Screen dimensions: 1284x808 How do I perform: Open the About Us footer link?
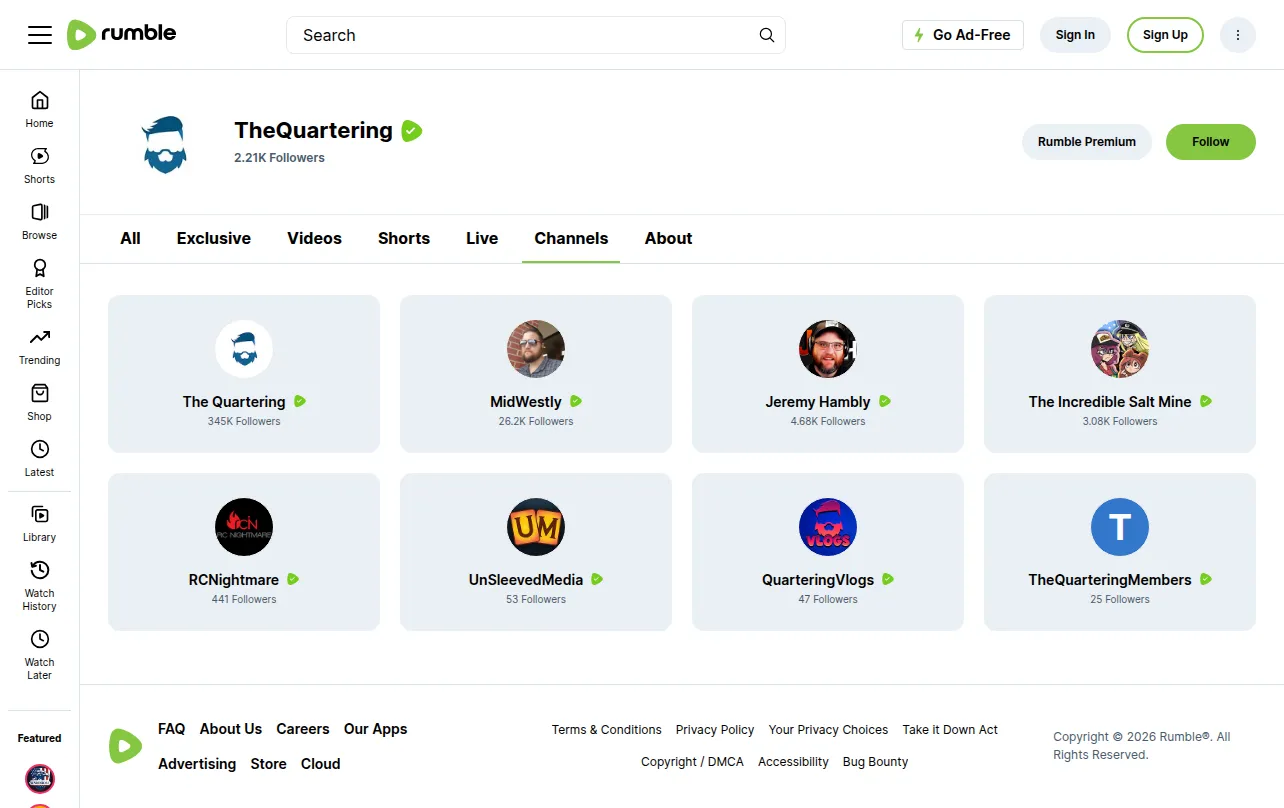click(x=231, y=729)
